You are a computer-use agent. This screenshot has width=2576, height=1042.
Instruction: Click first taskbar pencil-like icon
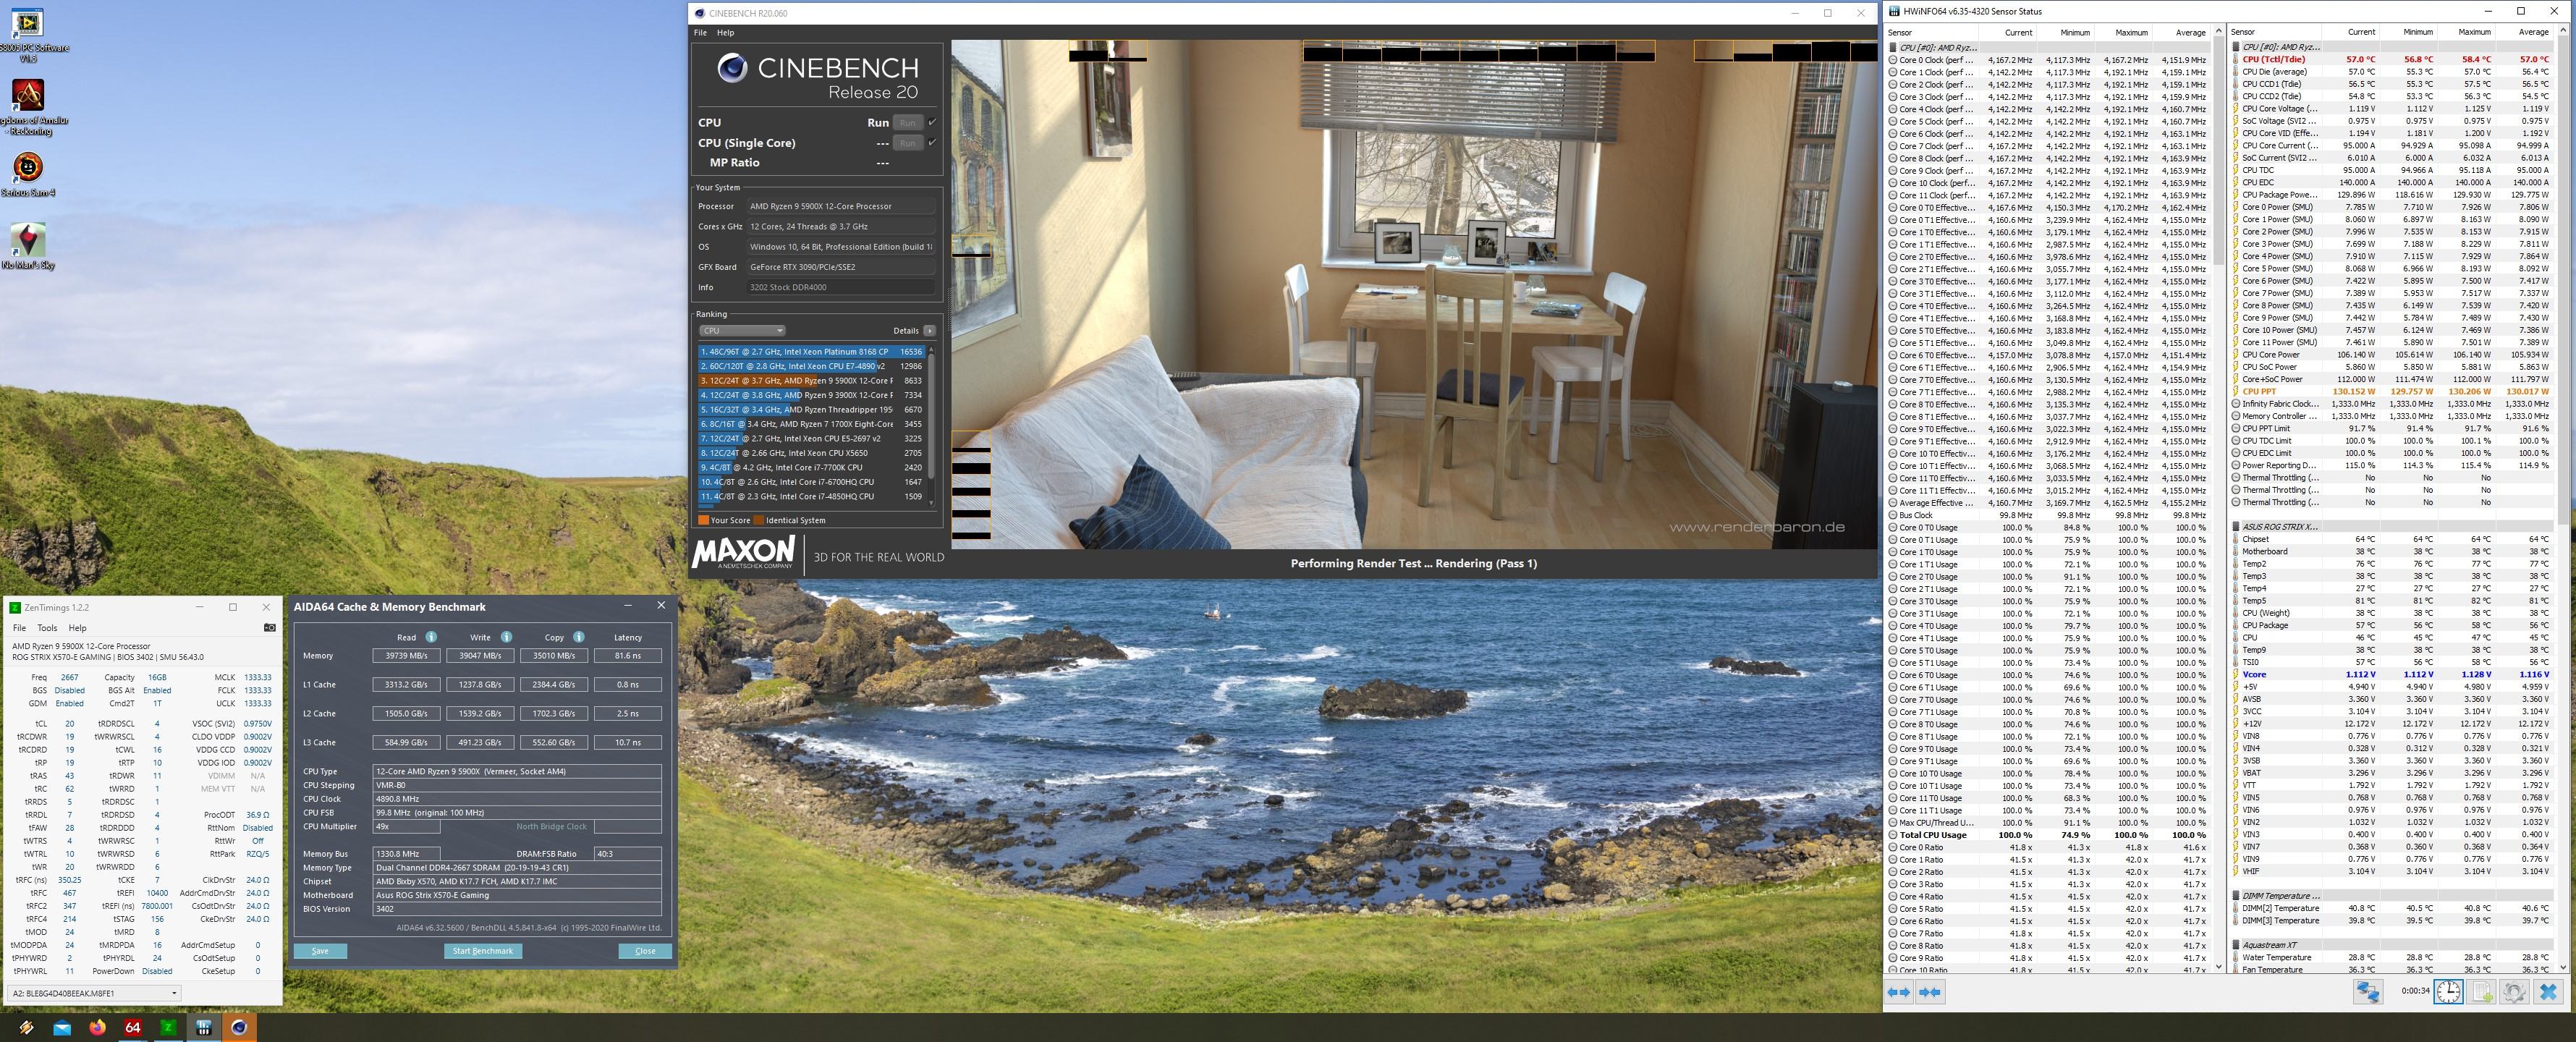tap(26, 1027)
